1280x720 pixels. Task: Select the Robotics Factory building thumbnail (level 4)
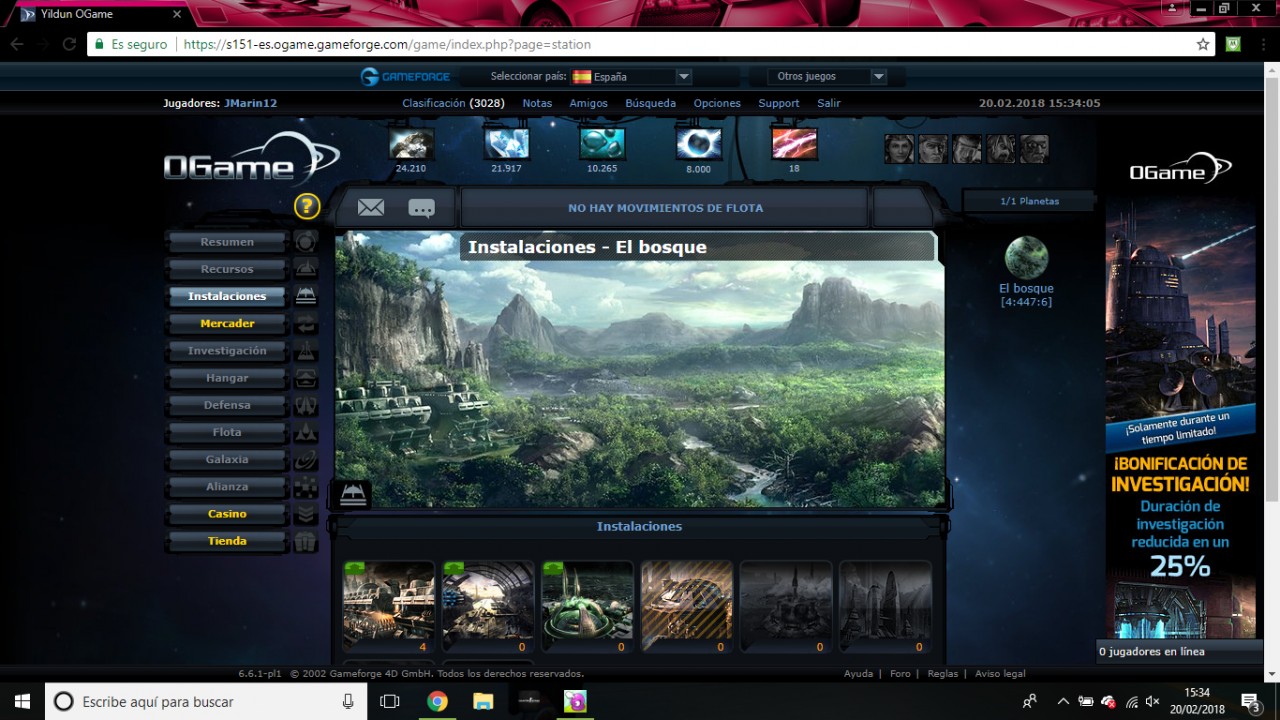click(x=388, y=607)
